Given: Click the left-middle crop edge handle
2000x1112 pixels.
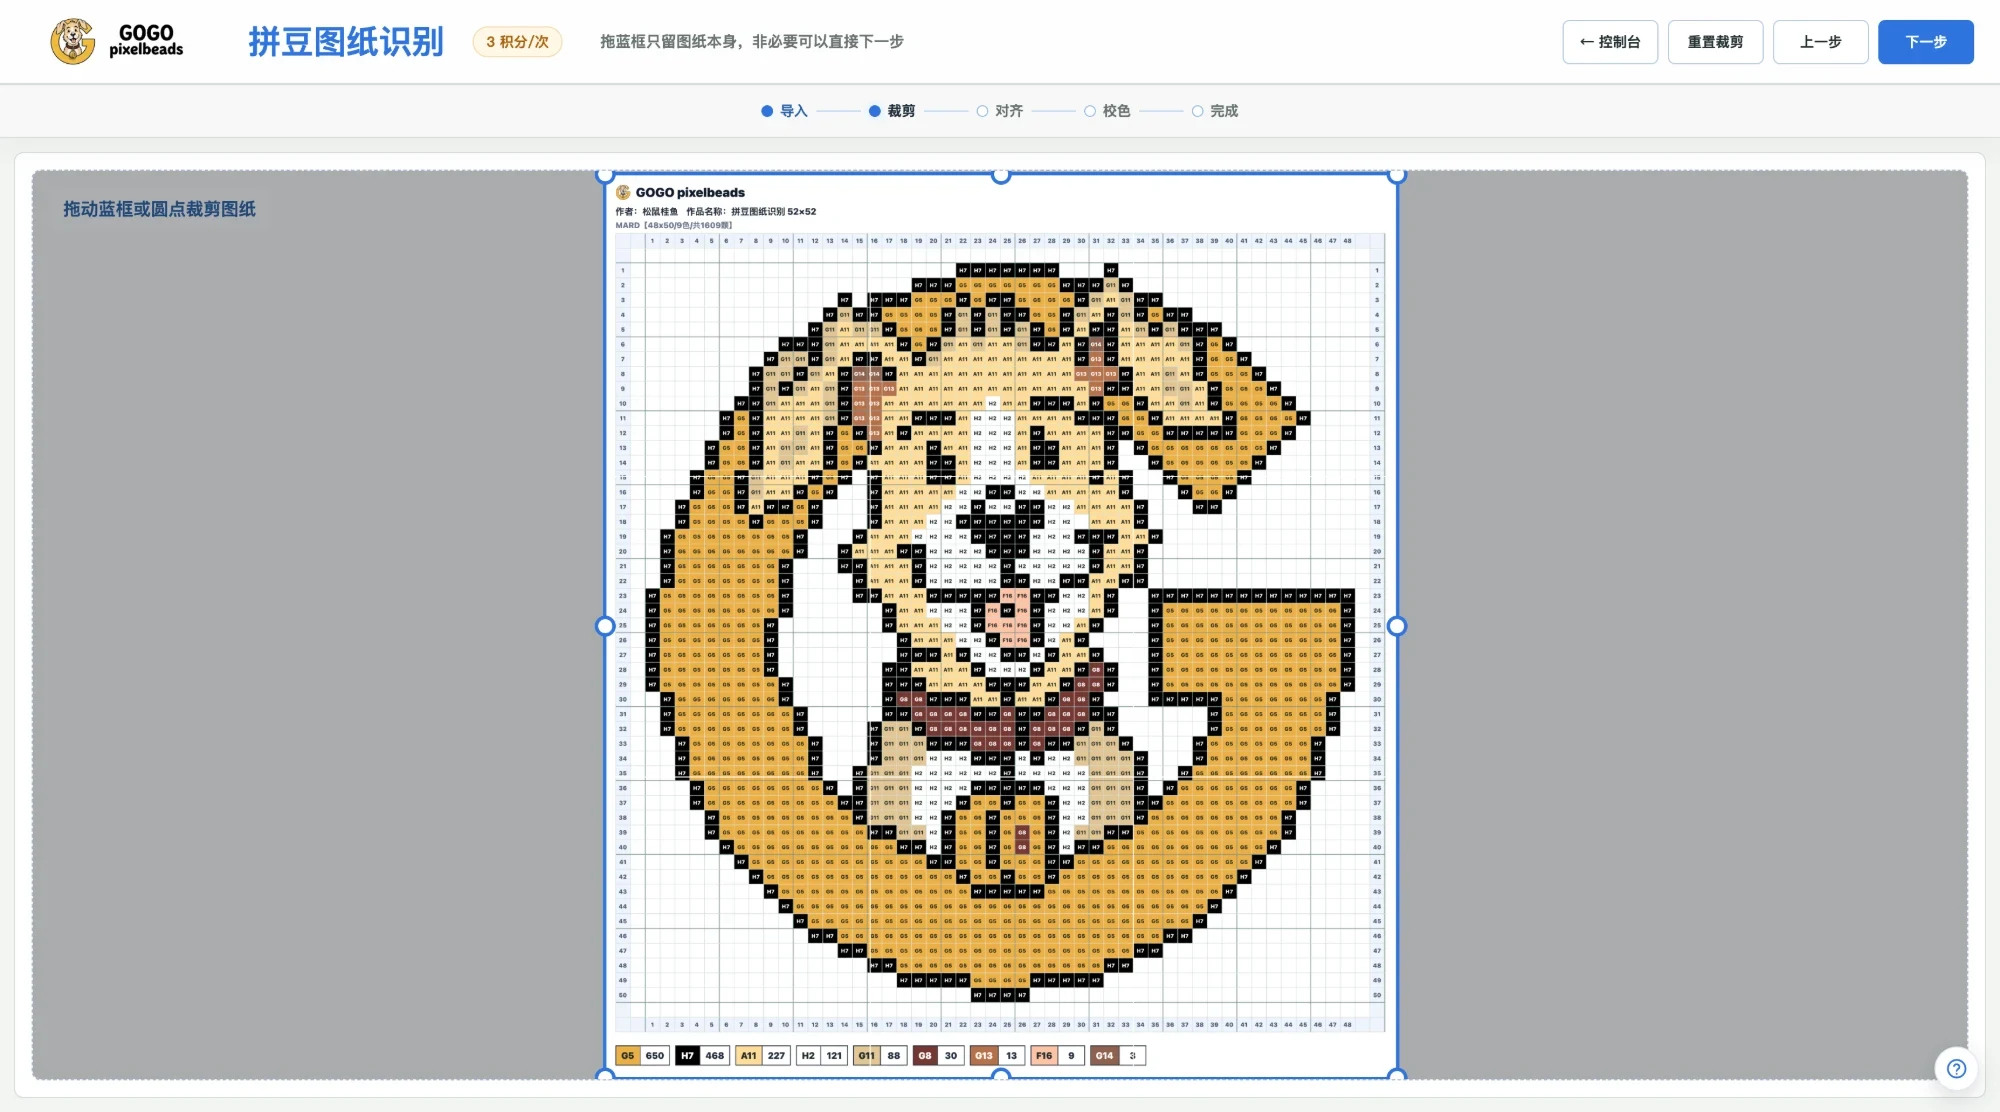Looking at the screenshot, I should point(604,626).
